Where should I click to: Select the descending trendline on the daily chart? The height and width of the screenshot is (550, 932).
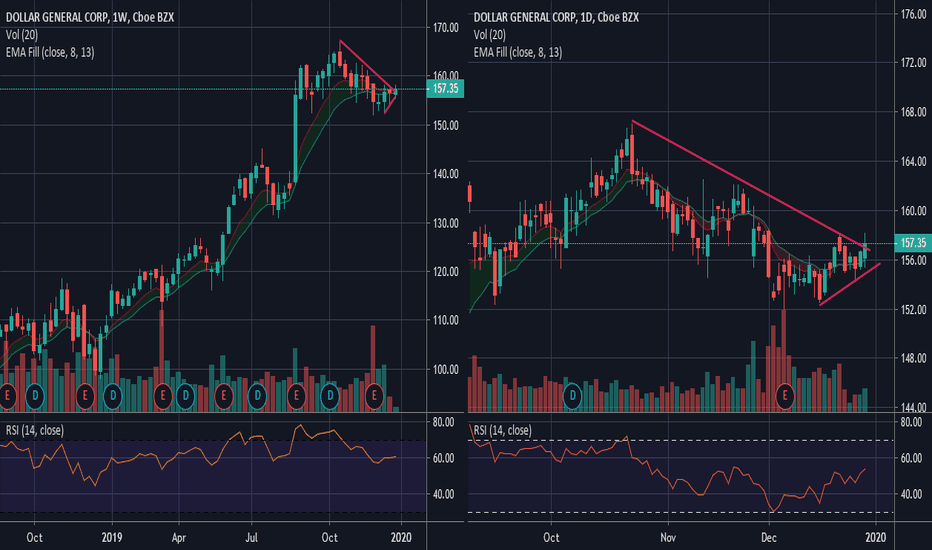(x=750, y=186)
